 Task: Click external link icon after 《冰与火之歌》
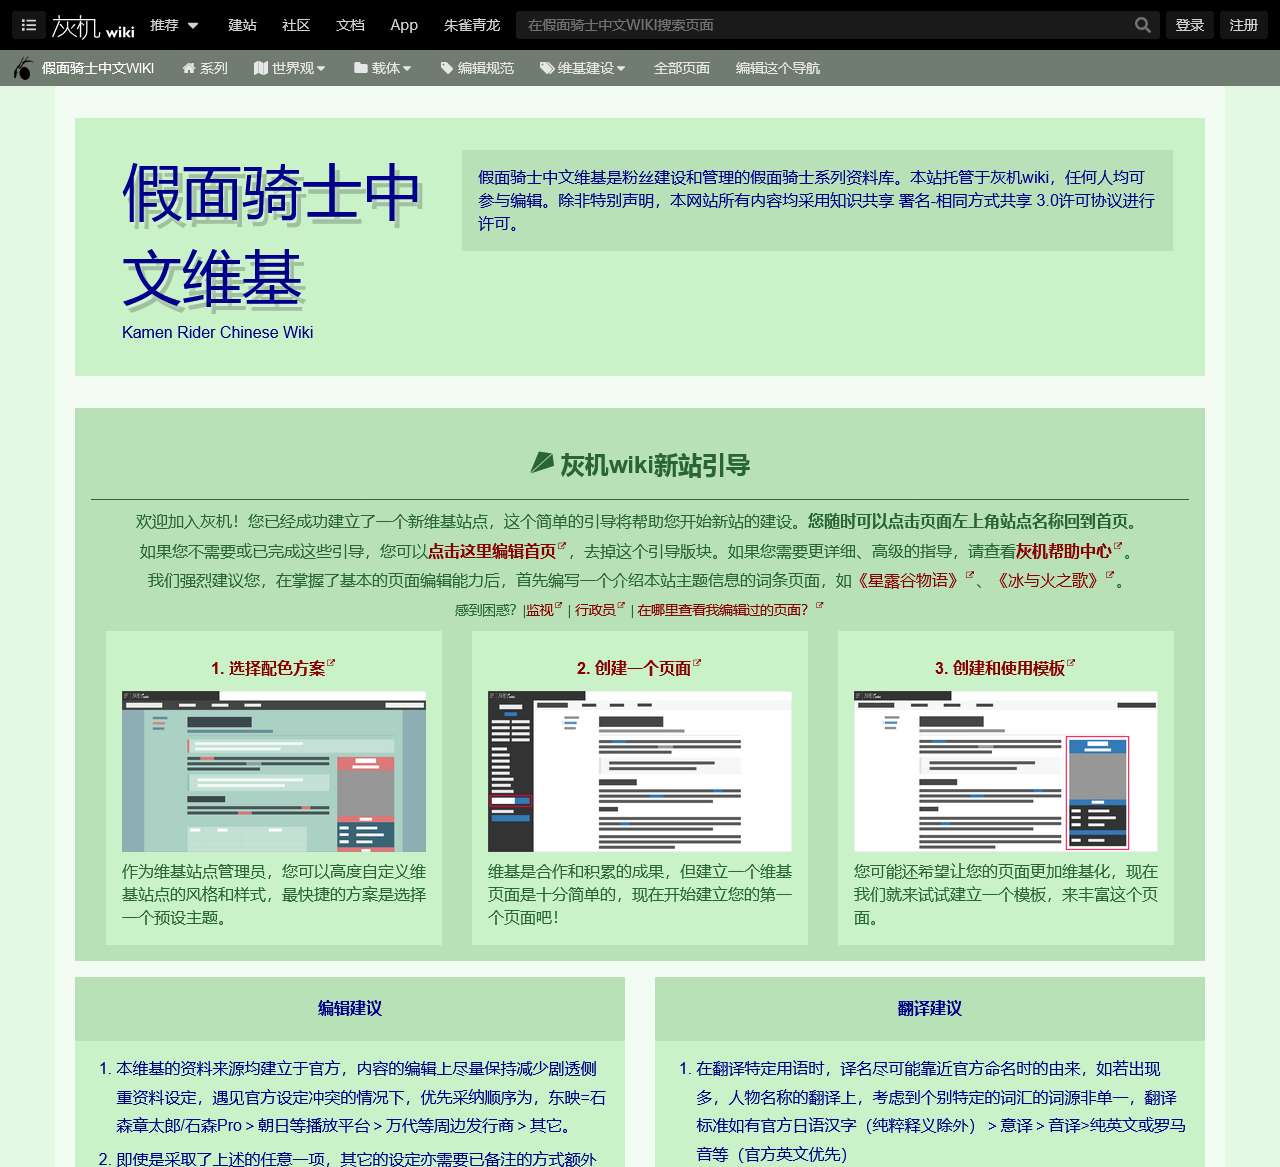coord(1110,576)
